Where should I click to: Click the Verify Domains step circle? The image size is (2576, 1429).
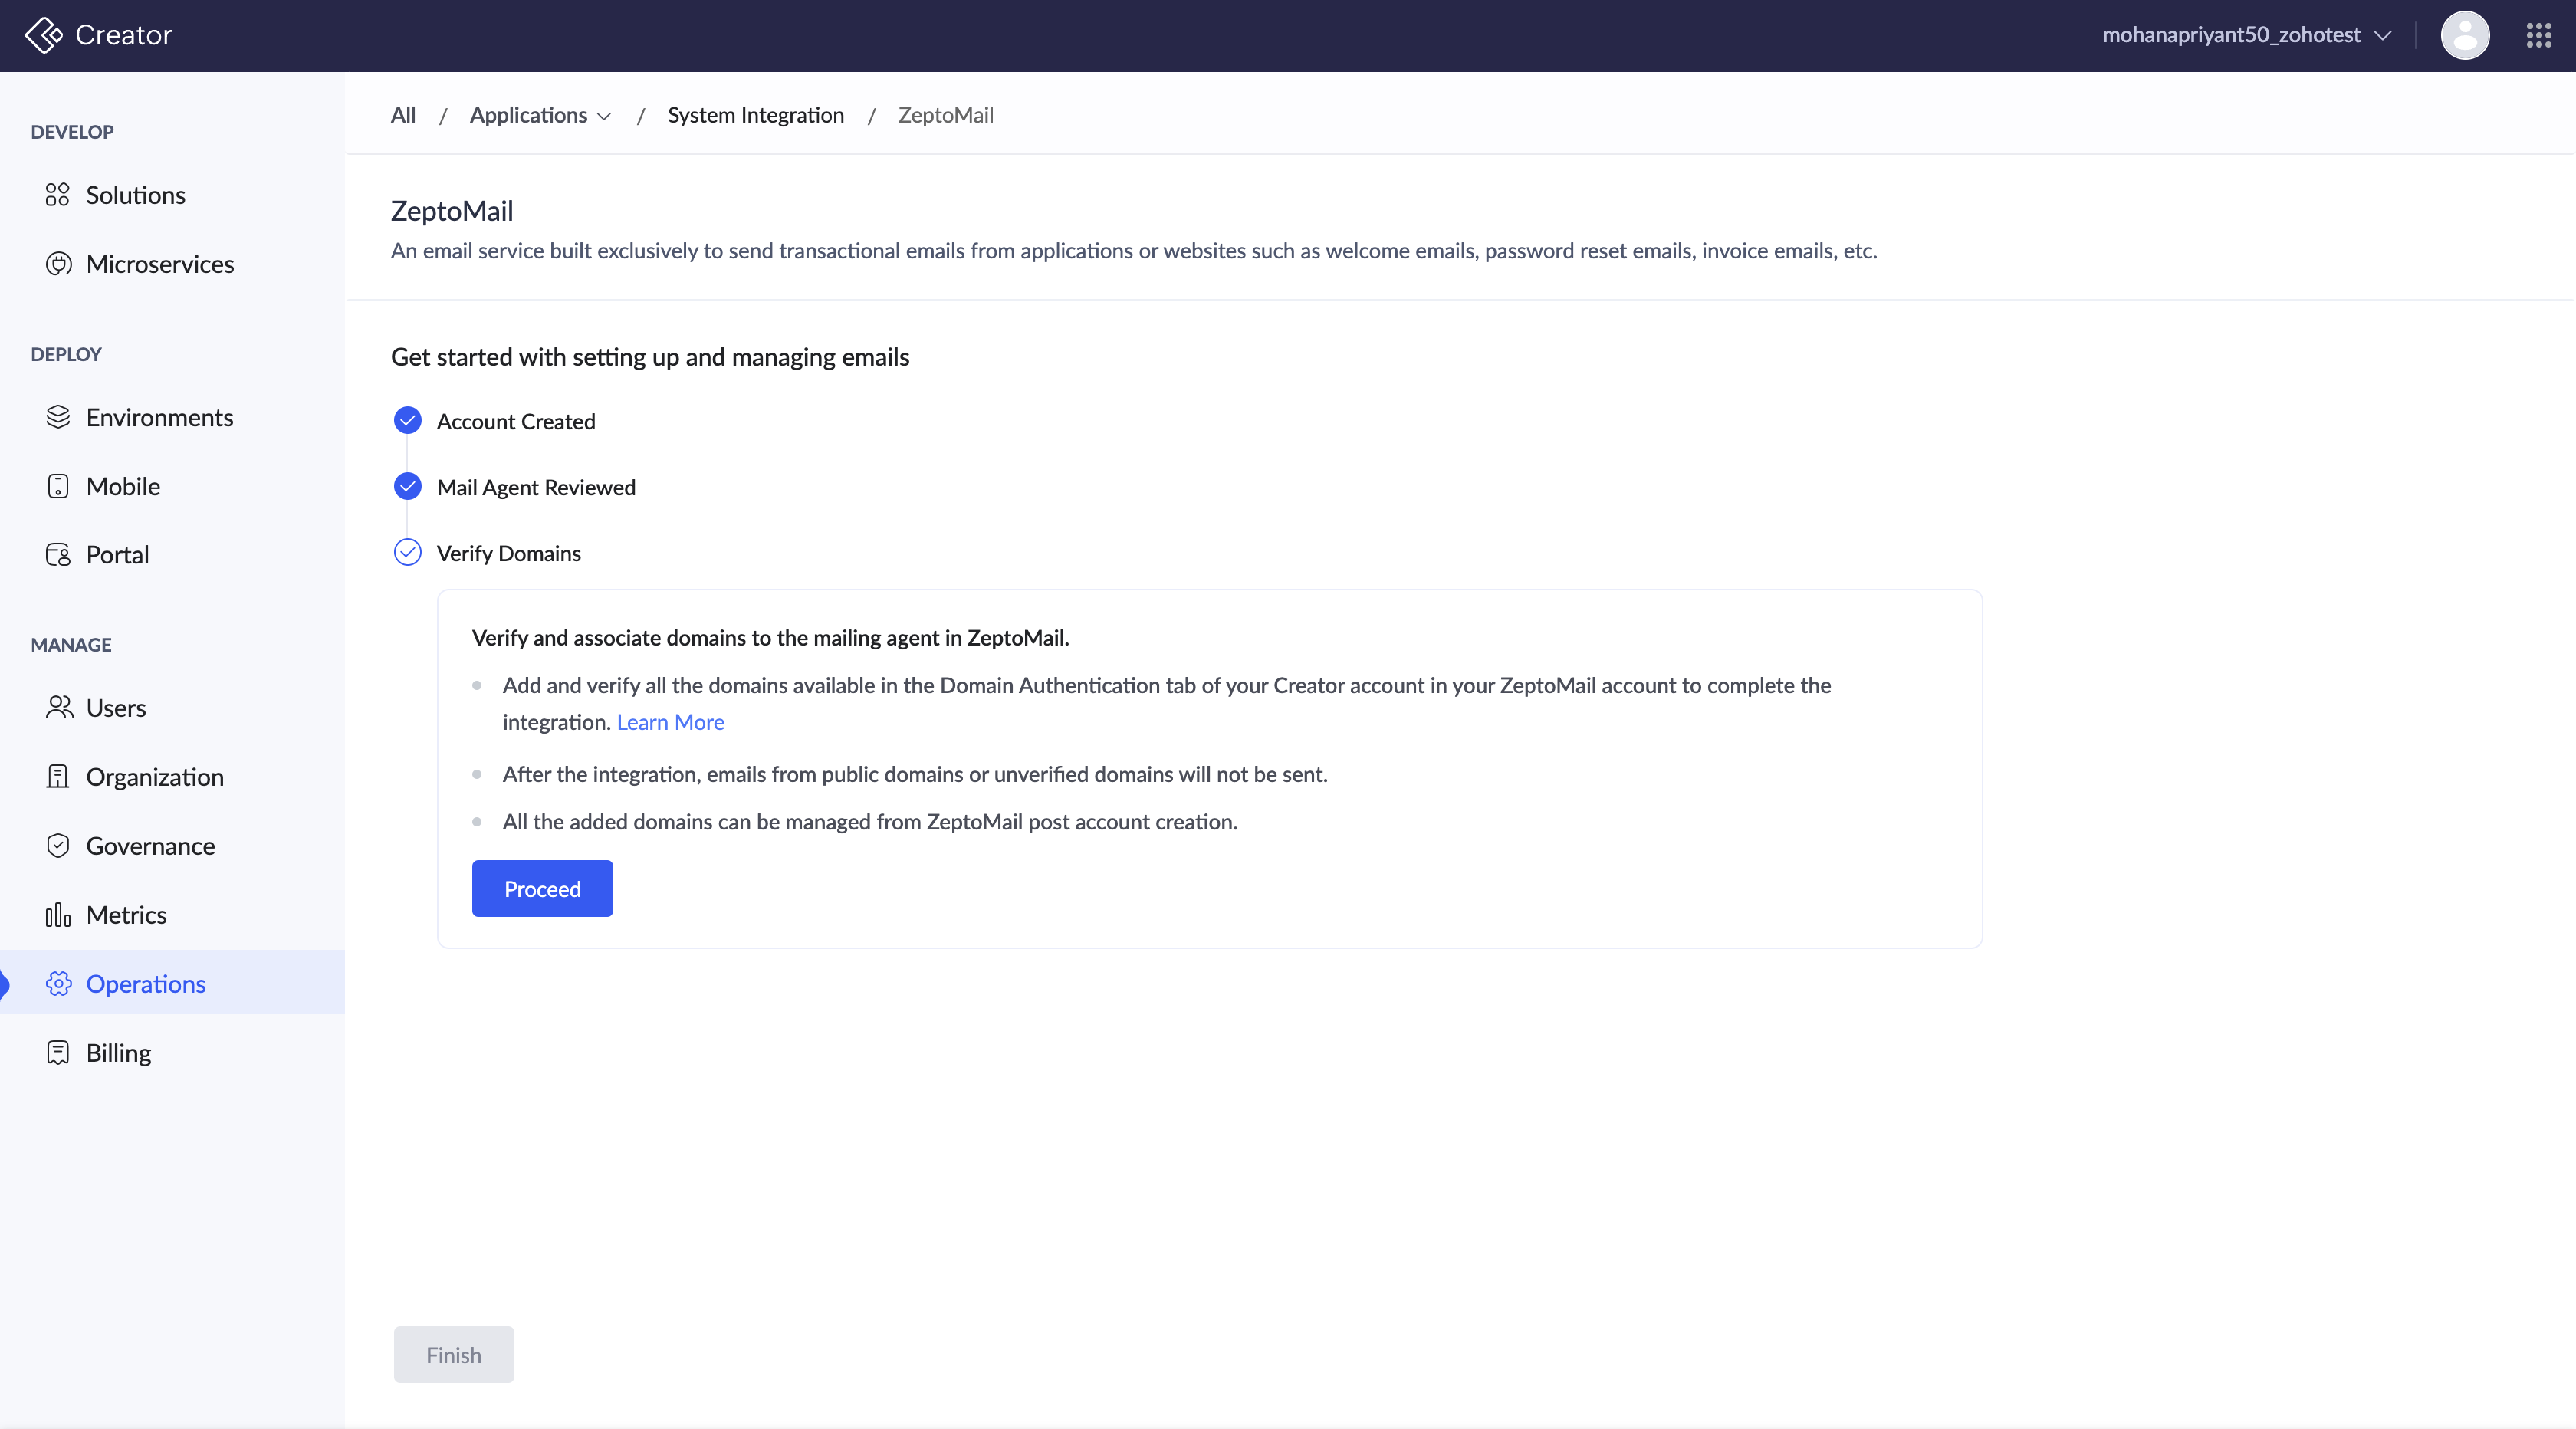407,553
